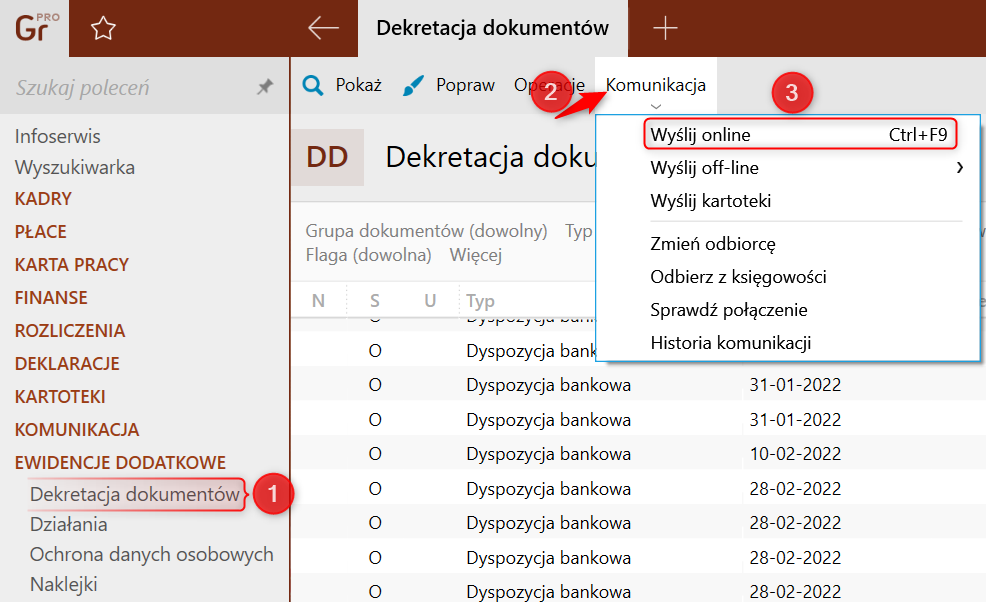Screen dimensions: 986x602
Task: Open the Flaga (dowolna) filter
Action: [x=368, y=255]
